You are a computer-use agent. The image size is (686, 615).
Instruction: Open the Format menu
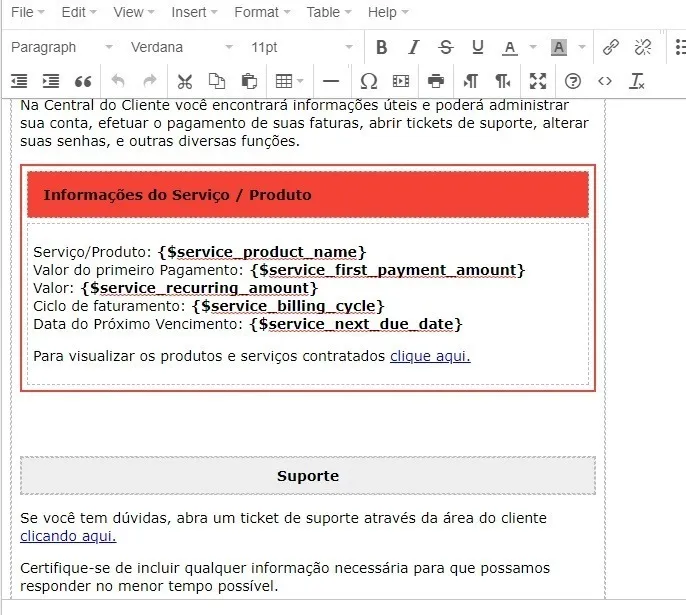pos(262,12)
